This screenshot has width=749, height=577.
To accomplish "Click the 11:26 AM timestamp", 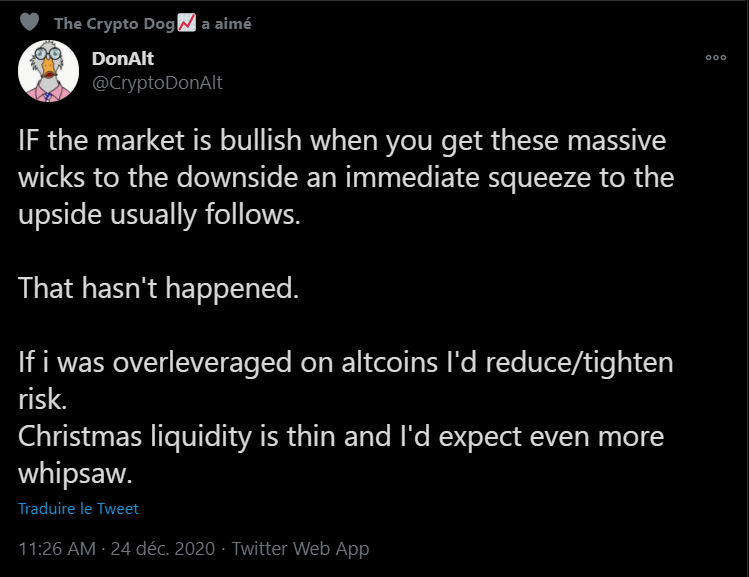I will [x=57, y=548].
